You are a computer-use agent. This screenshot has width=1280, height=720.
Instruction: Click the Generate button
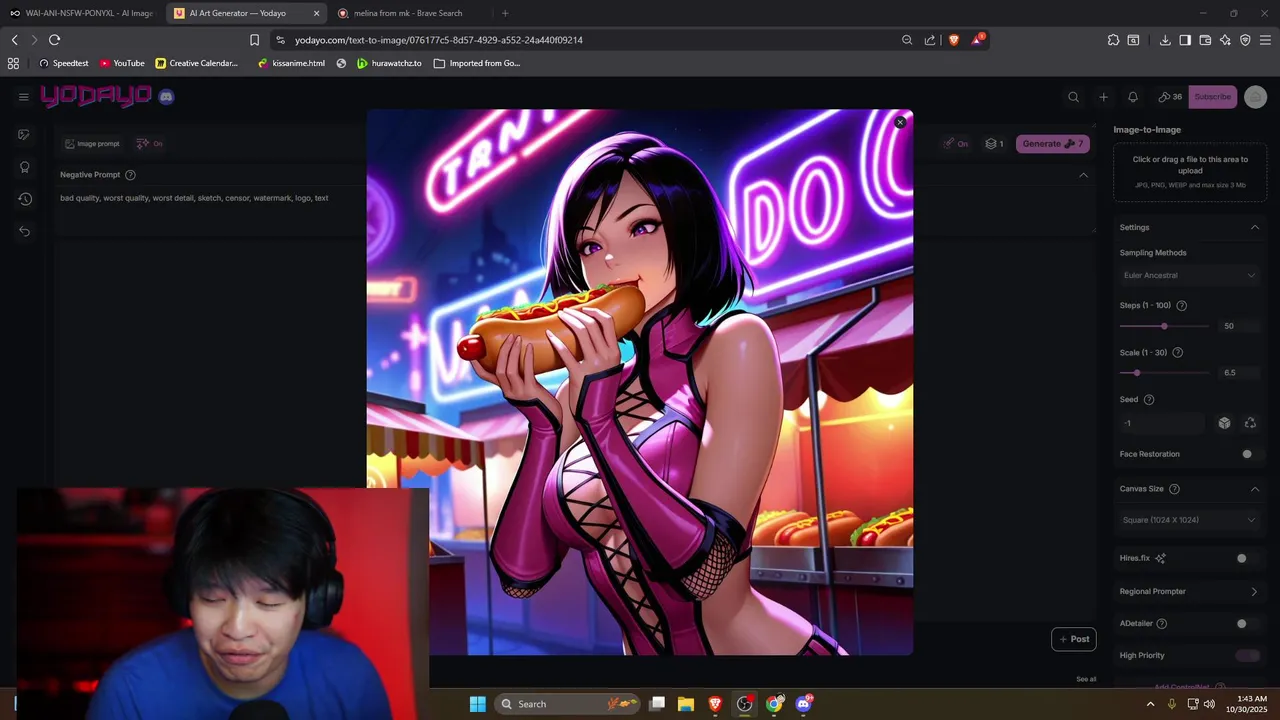click(x=1052, y=144)
